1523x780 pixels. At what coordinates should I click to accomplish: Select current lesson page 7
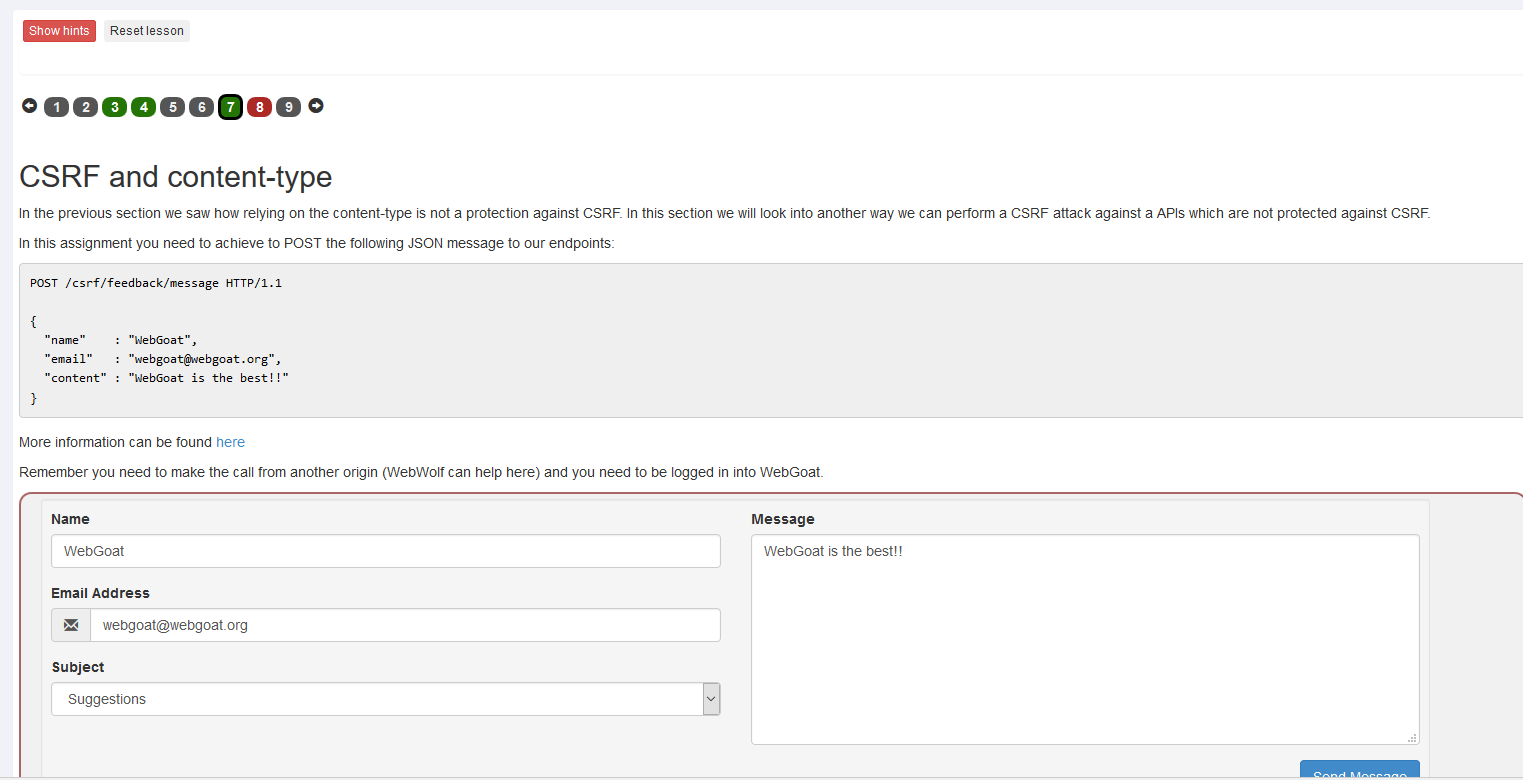tap(231, 107)
